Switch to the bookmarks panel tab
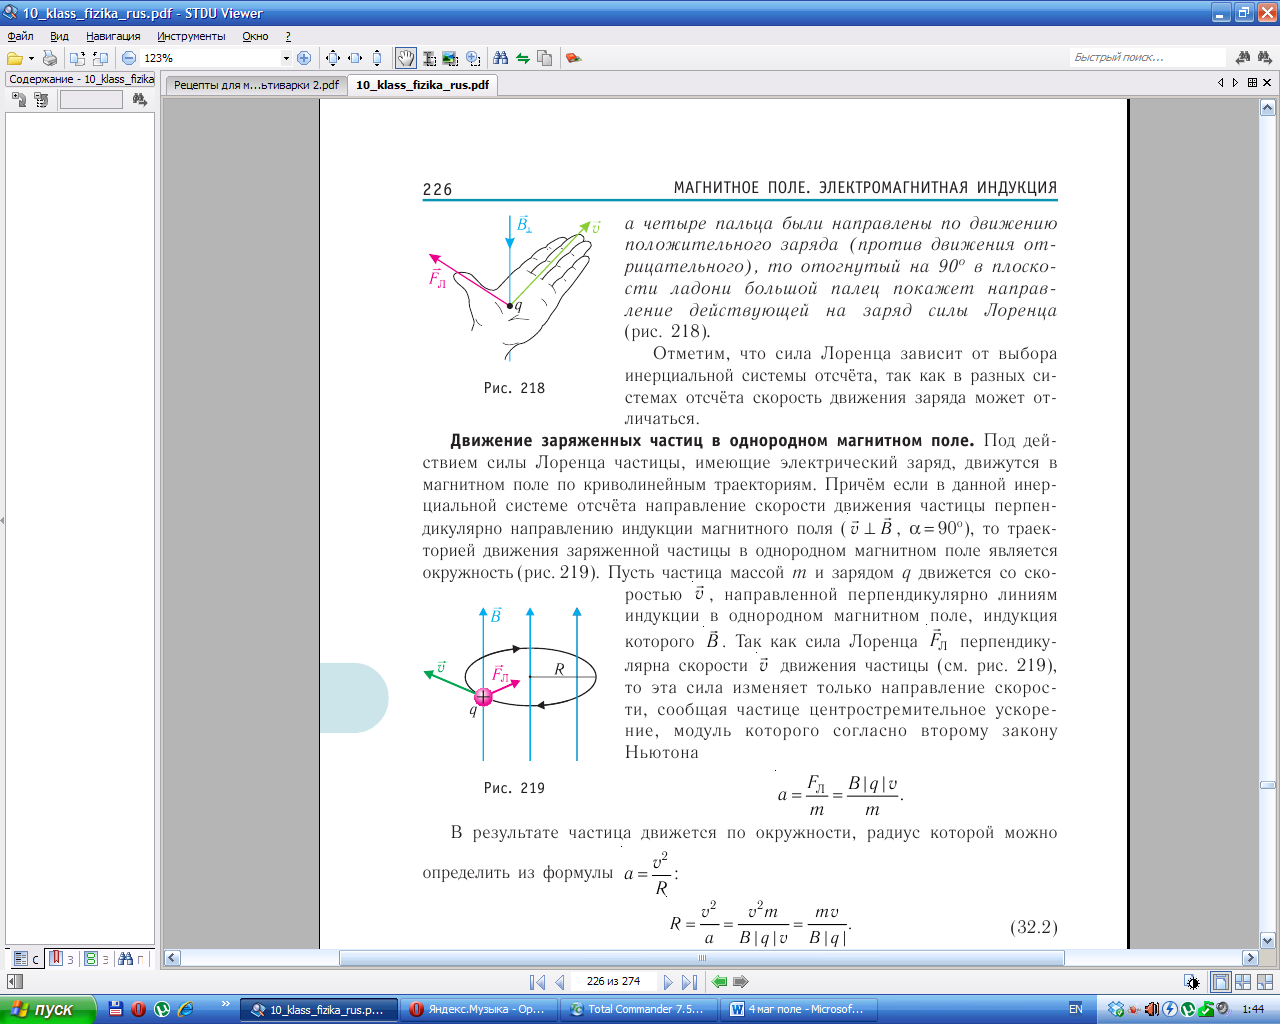Screen dimensions: 1280x1024 (62, 958)
